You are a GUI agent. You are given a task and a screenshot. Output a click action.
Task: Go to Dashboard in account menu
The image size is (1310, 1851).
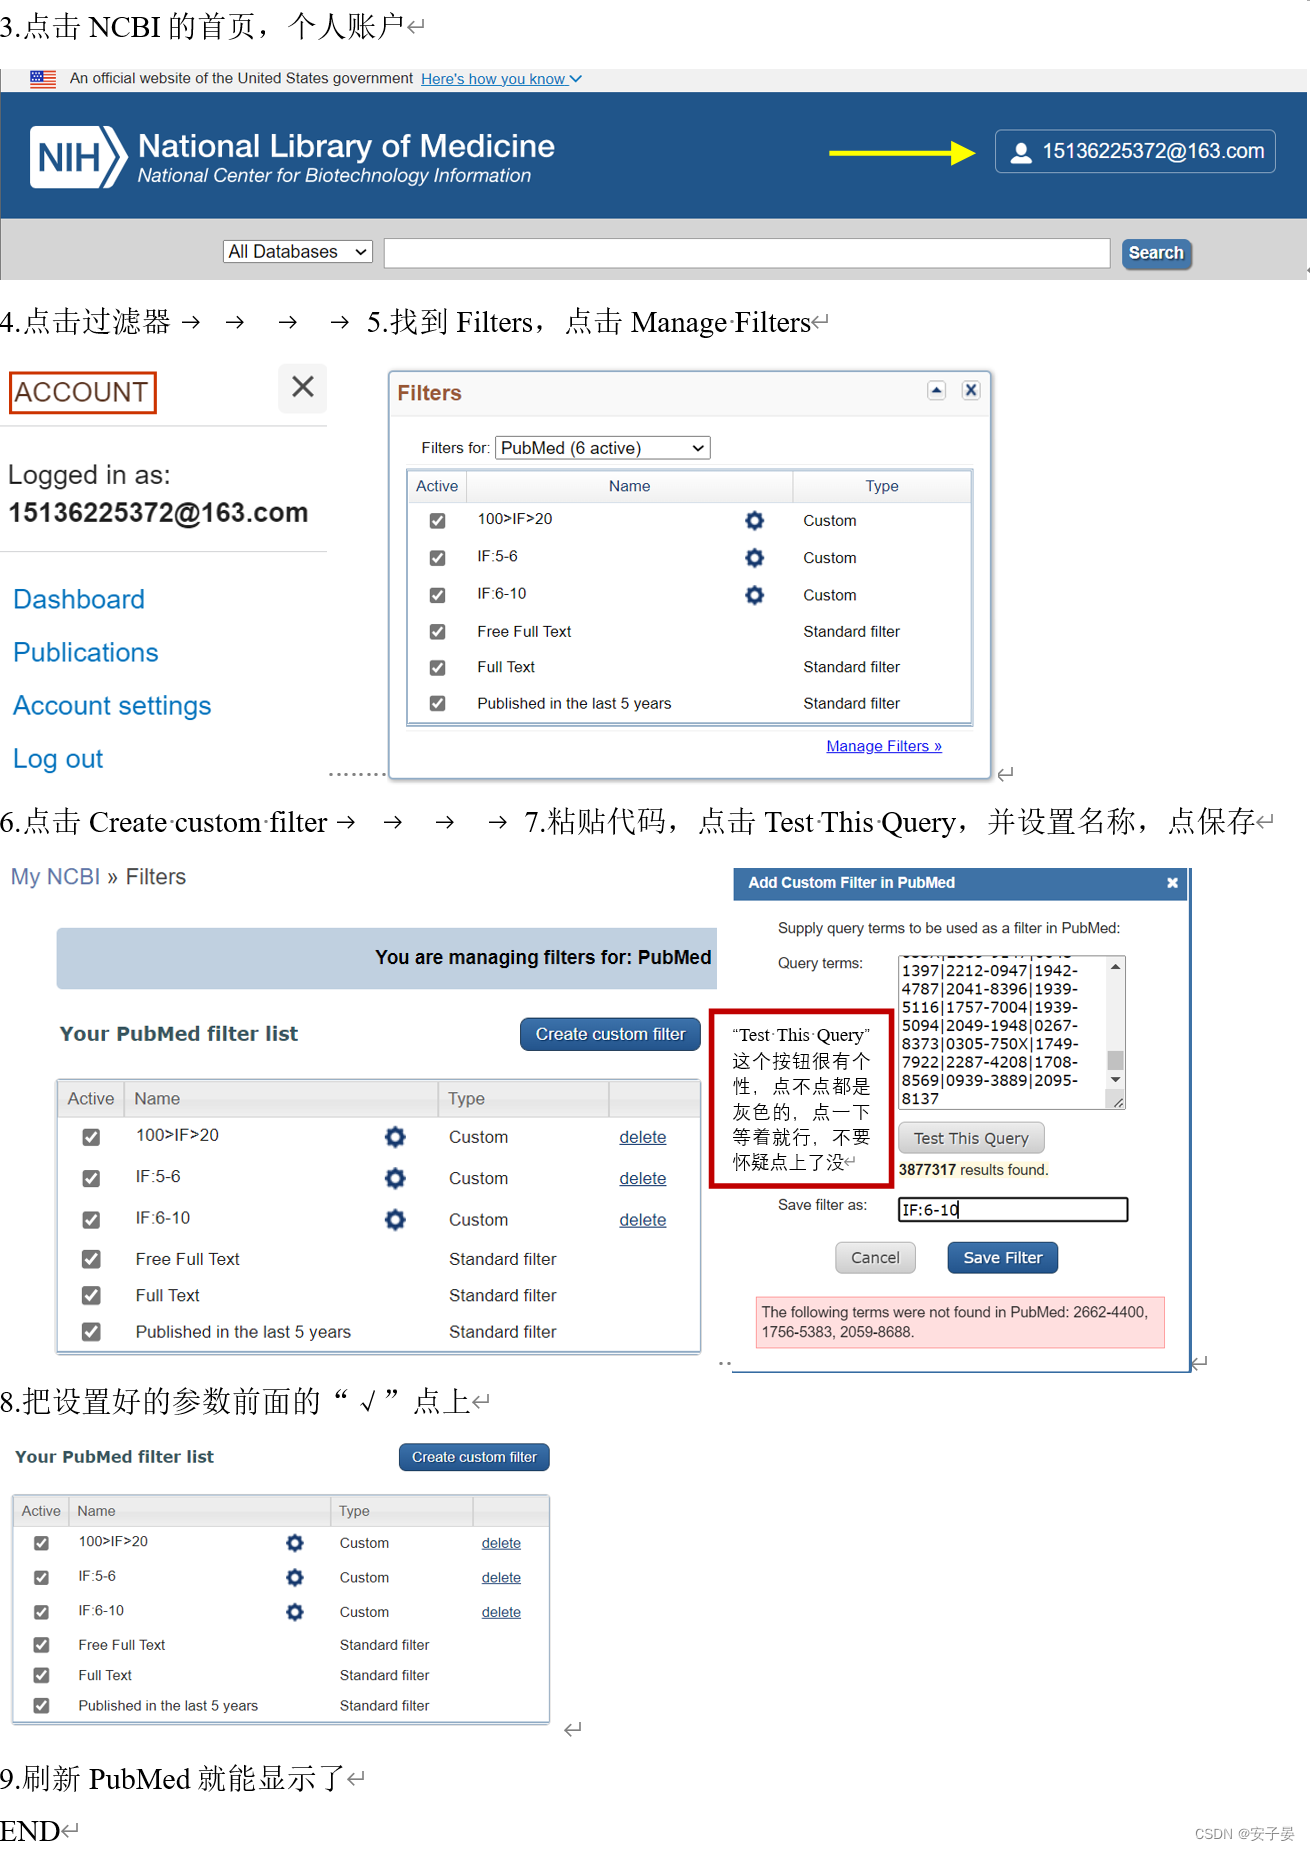tap(79, 599)
